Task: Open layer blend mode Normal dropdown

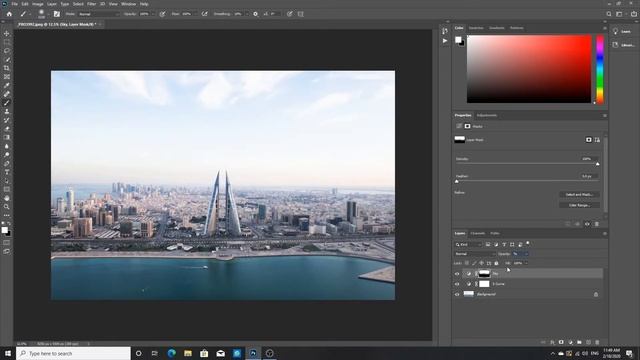Action: (x=475, y=254)
